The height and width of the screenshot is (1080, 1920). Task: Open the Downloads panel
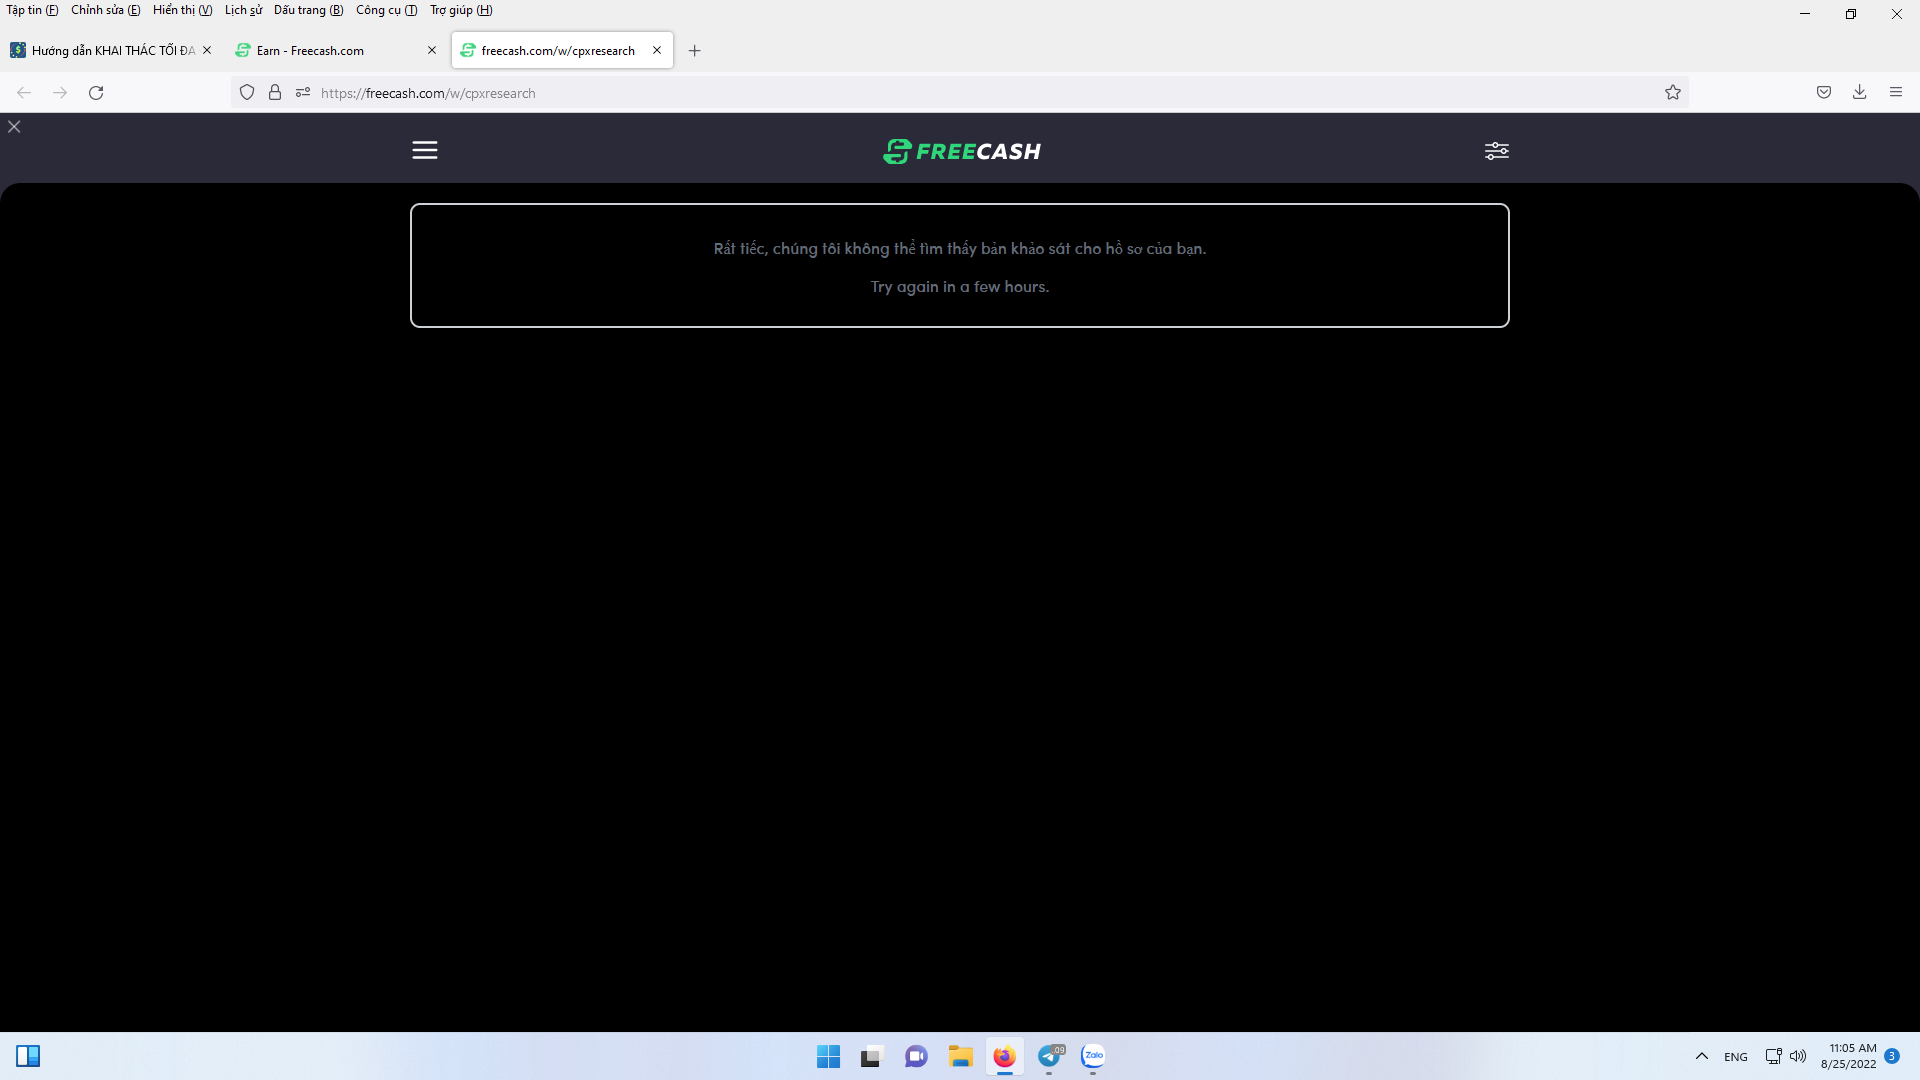pos(1860,93)
